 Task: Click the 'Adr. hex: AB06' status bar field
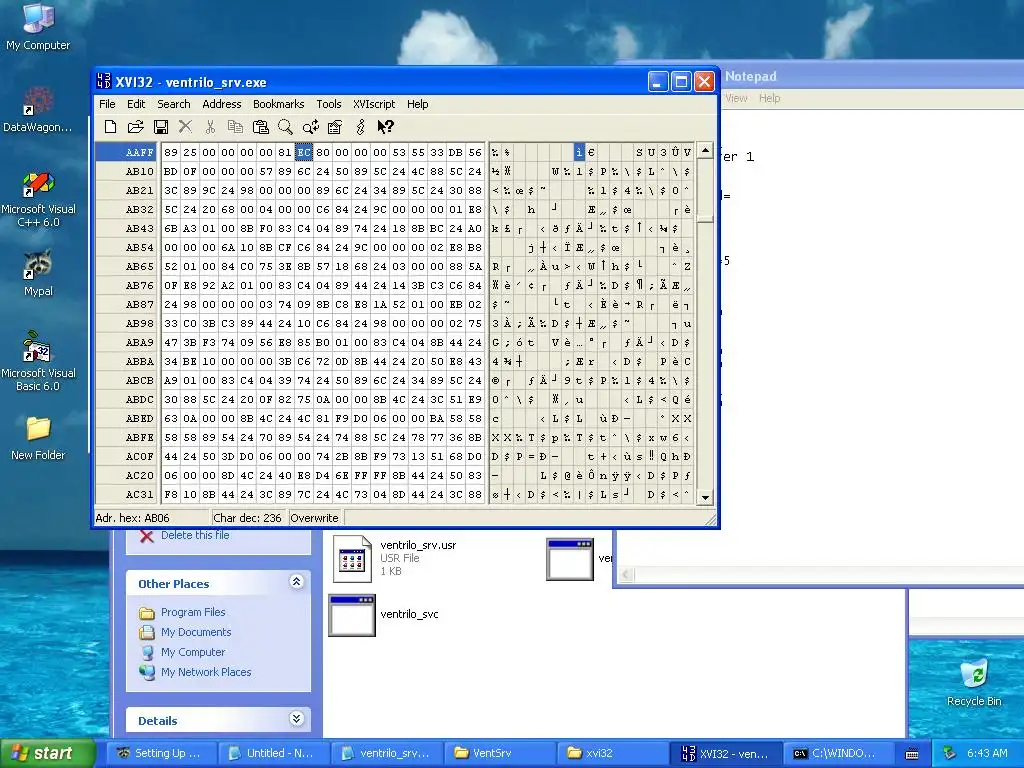(152, 518)
